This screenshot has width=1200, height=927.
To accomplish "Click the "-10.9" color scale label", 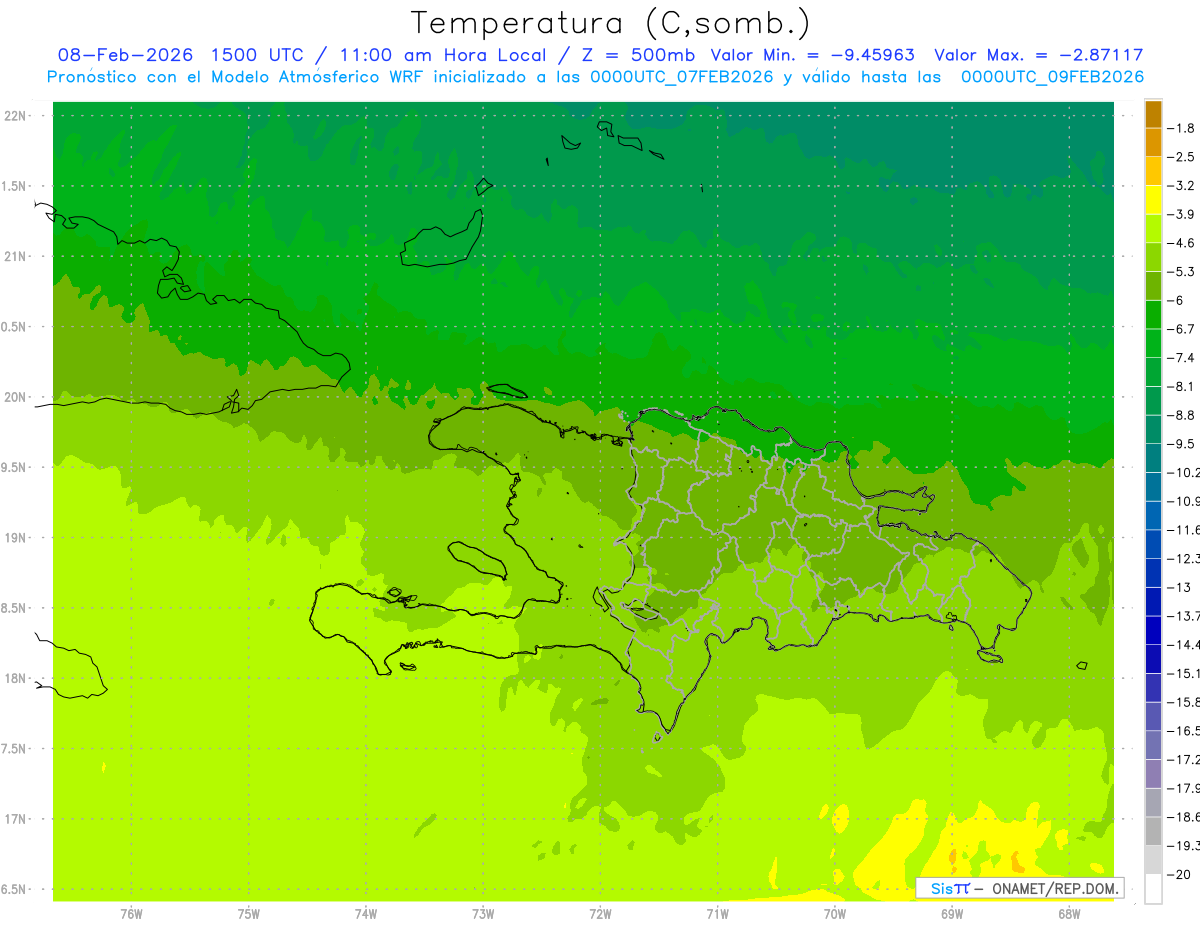I will pyautogui.click(x=1184, y=501).
